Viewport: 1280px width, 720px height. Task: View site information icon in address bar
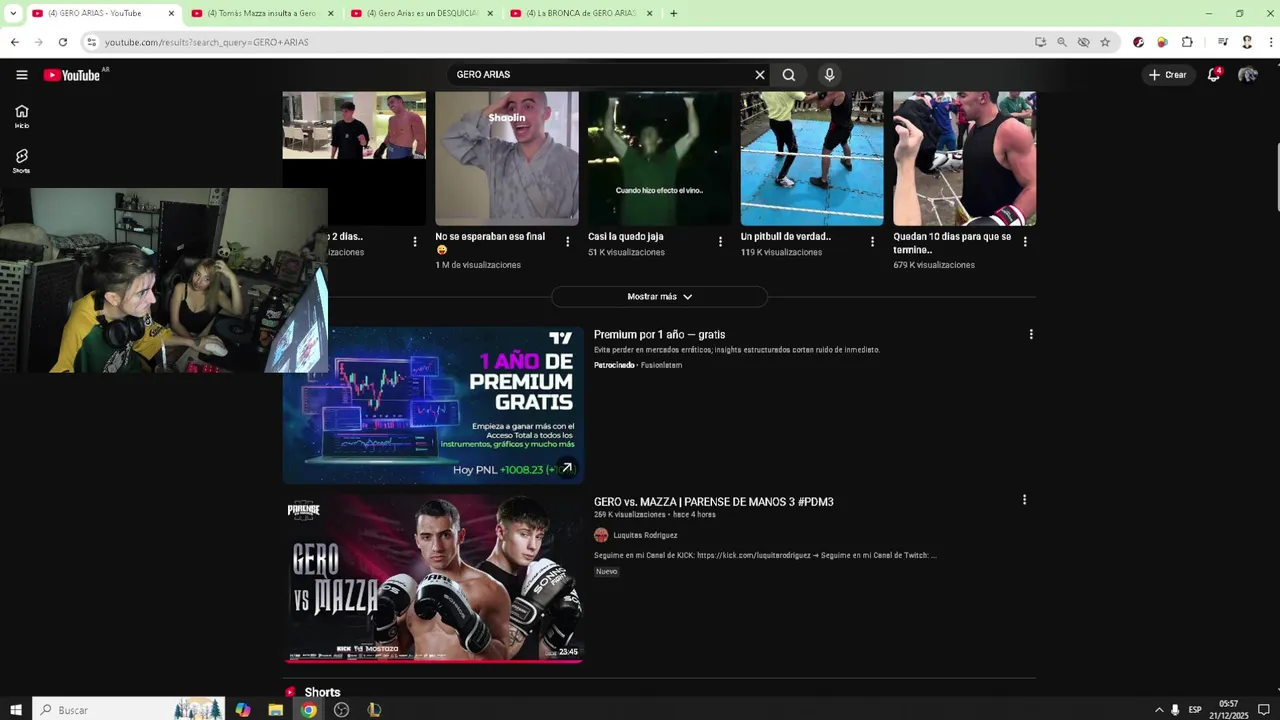pyautogui.click(x=92, y=42)
